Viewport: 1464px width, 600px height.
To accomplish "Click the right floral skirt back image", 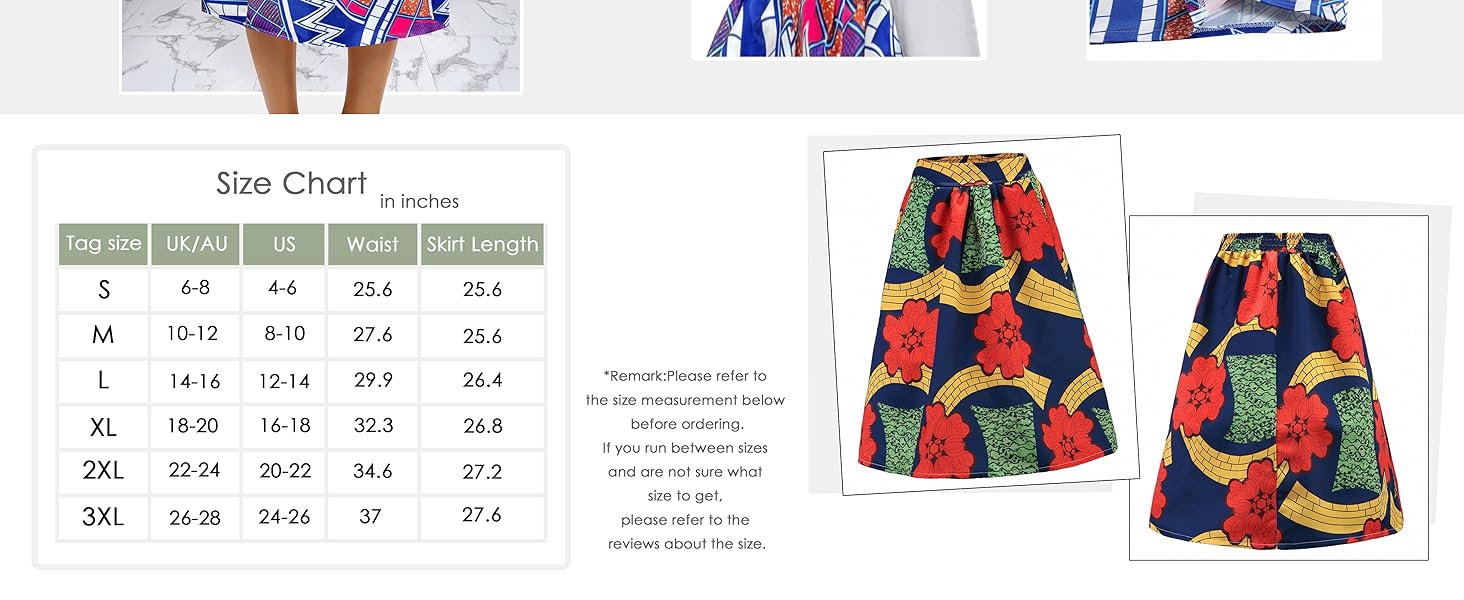I will pyautogui.click(x=1279, y=387).
